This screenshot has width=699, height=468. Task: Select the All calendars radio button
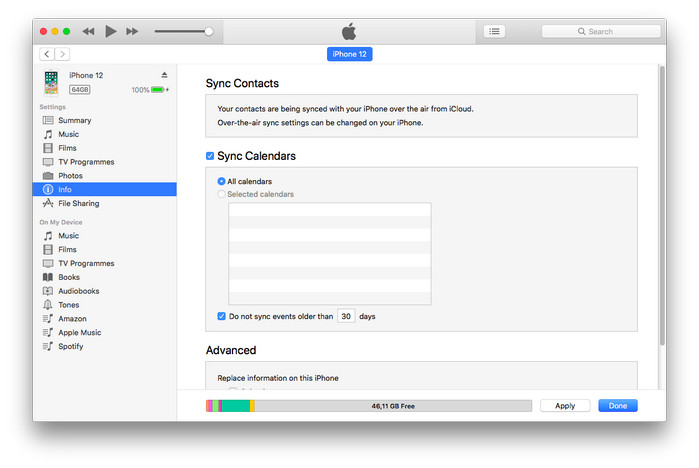coord(221,181)
